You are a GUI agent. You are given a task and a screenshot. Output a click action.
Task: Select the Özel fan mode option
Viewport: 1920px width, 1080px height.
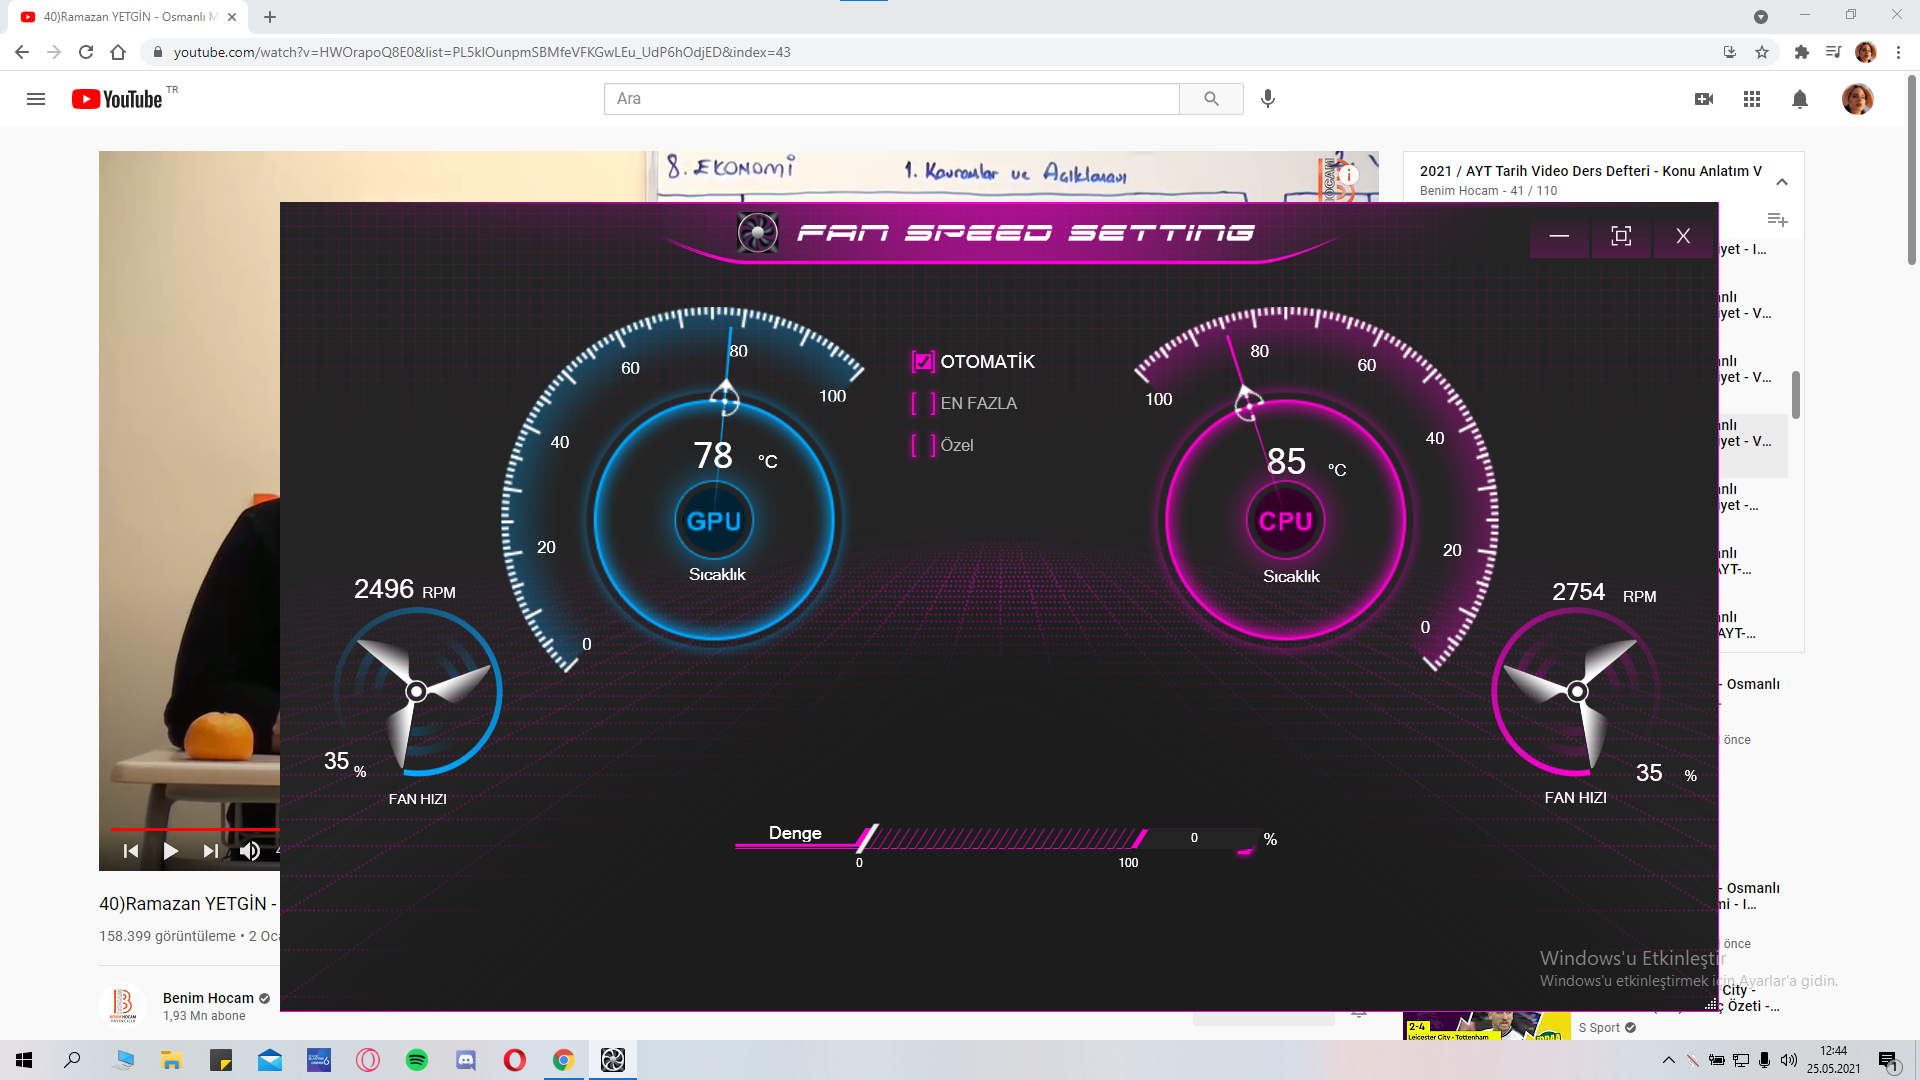pos(923,445)
